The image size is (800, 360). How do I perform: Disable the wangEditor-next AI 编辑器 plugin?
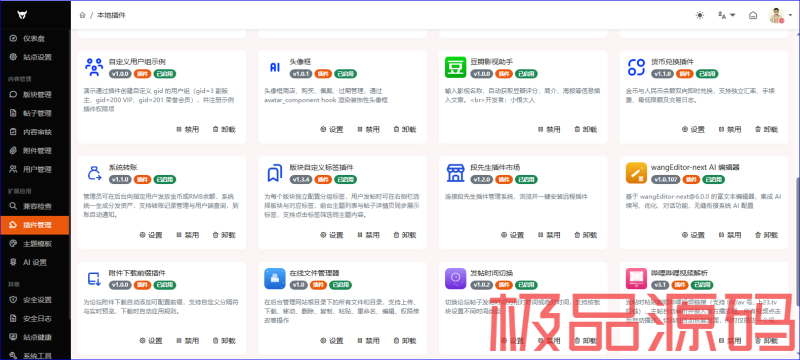[730, 235]
